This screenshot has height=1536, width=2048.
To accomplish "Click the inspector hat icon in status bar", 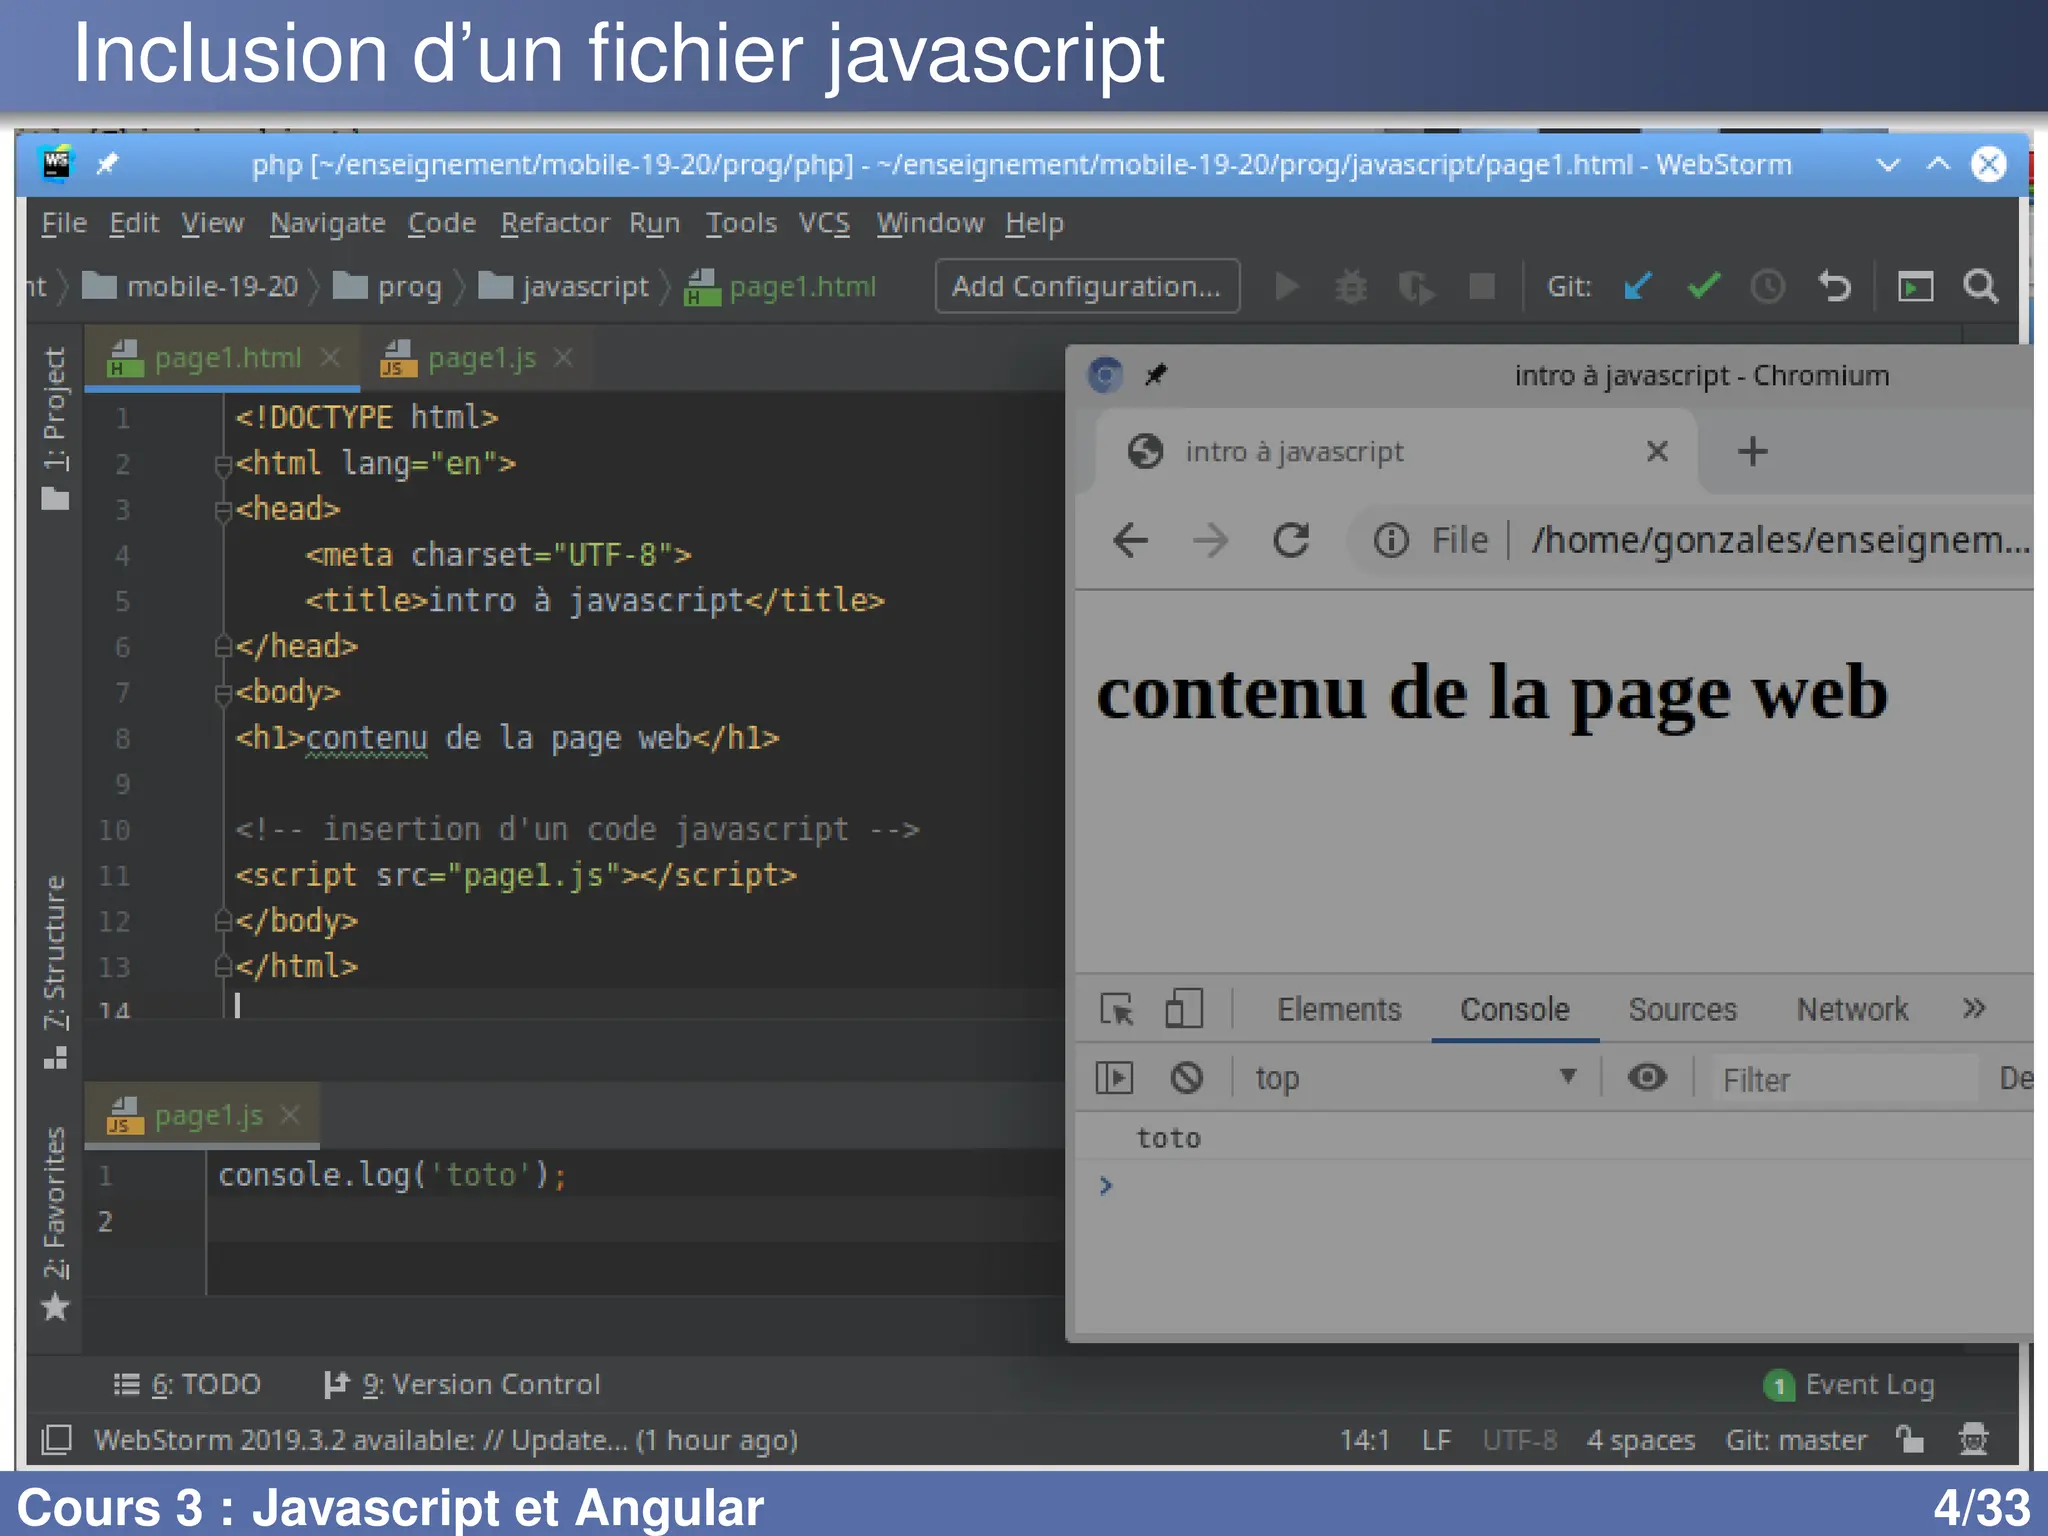I will 1973,1440.
